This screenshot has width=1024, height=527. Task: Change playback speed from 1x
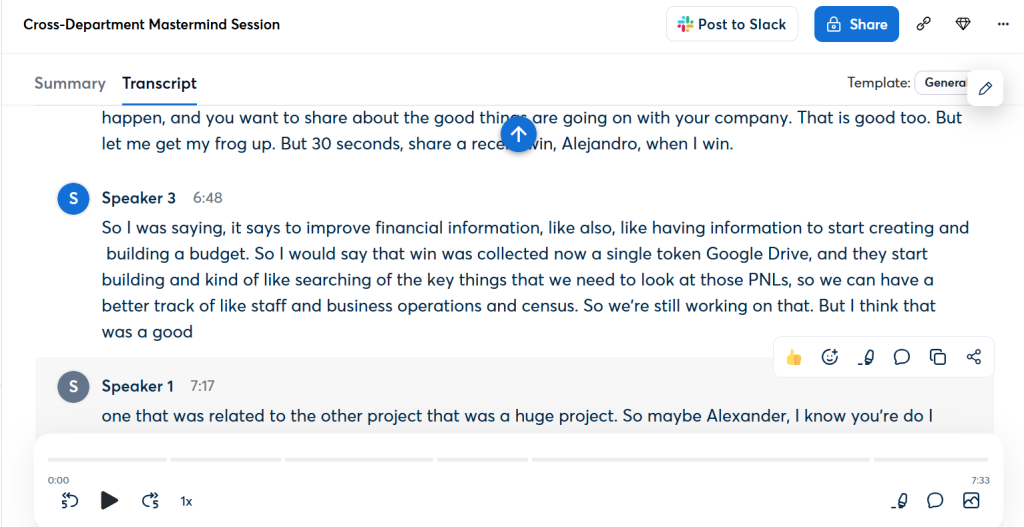pos(186,501)
